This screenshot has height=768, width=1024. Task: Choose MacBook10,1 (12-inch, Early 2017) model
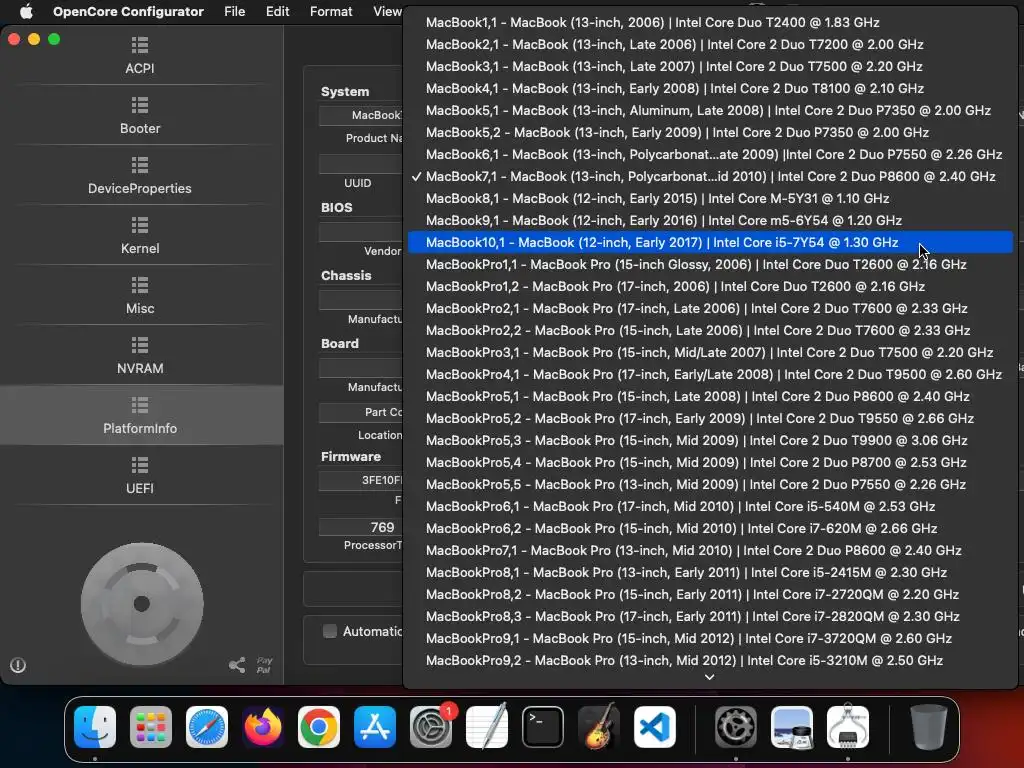[x=710, y=242]
